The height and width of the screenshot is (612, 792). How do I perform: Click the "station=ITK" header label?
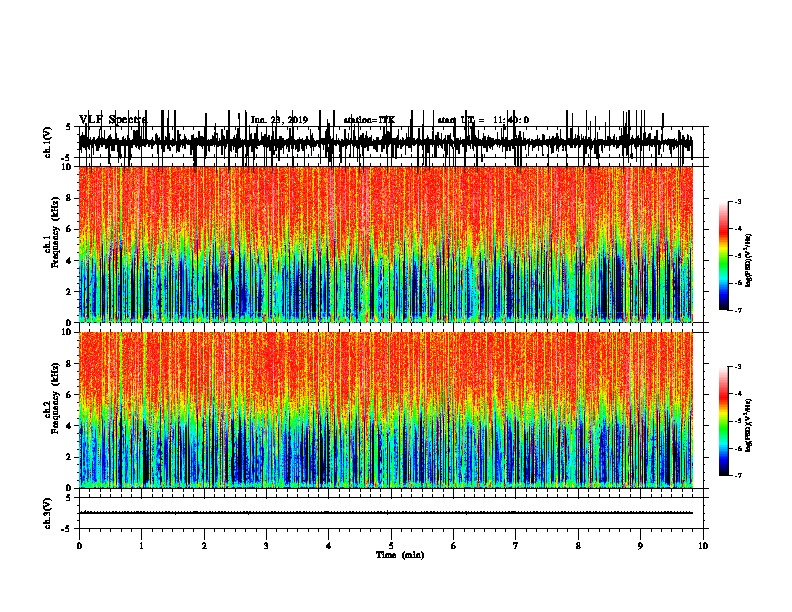(x=369, y=120)
